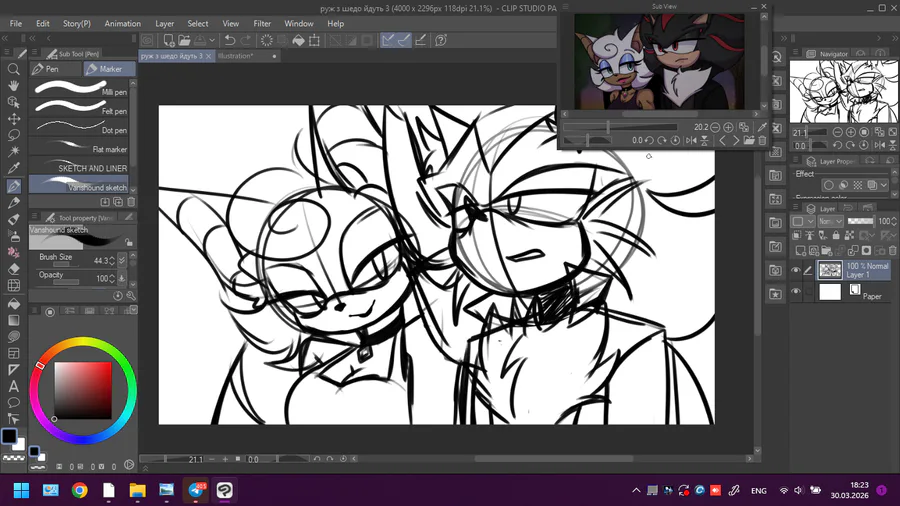Toggle Lock Layer in the Layer panel
This screenshot has height=506, width=900.
(x=836, y=235)
